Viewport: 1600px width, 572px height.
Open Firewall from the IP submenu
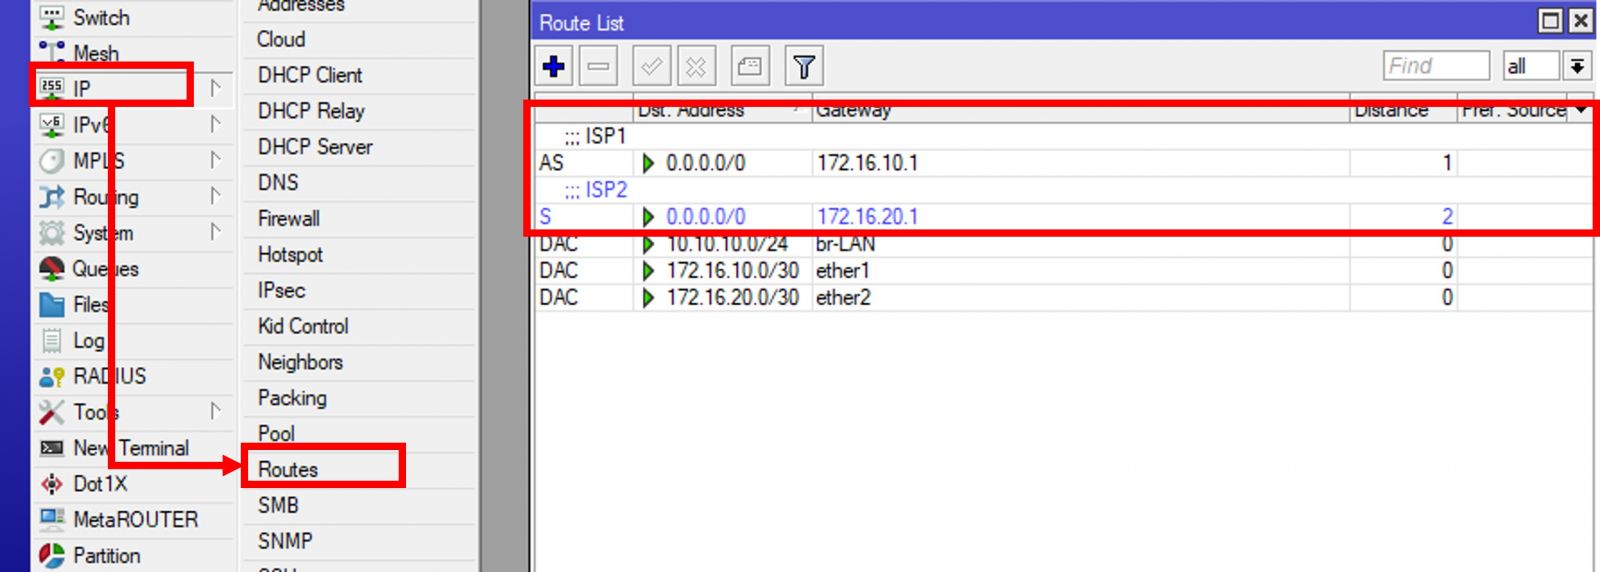(289, 218)
